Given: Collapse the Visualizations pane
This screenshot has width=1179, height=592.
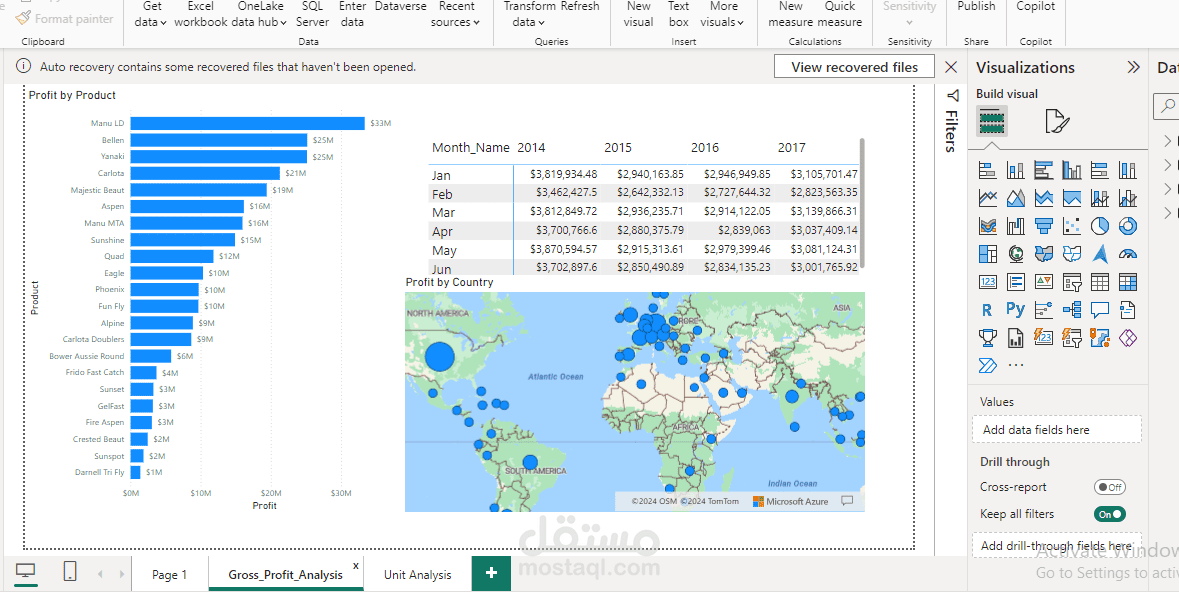Looking at the screenshot, I should (x=1133, y=67).
